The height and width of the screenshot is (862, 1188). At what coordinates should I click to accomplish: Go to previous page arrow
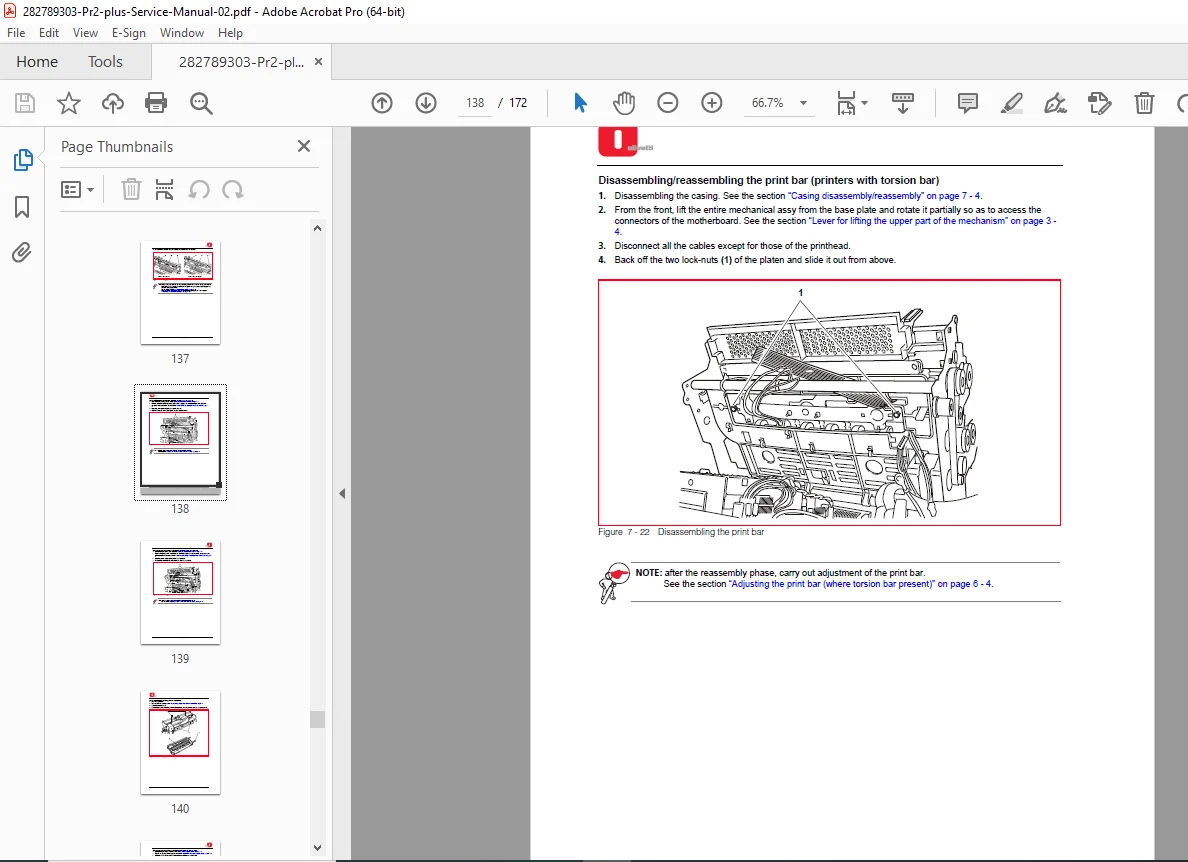[382, 103]
